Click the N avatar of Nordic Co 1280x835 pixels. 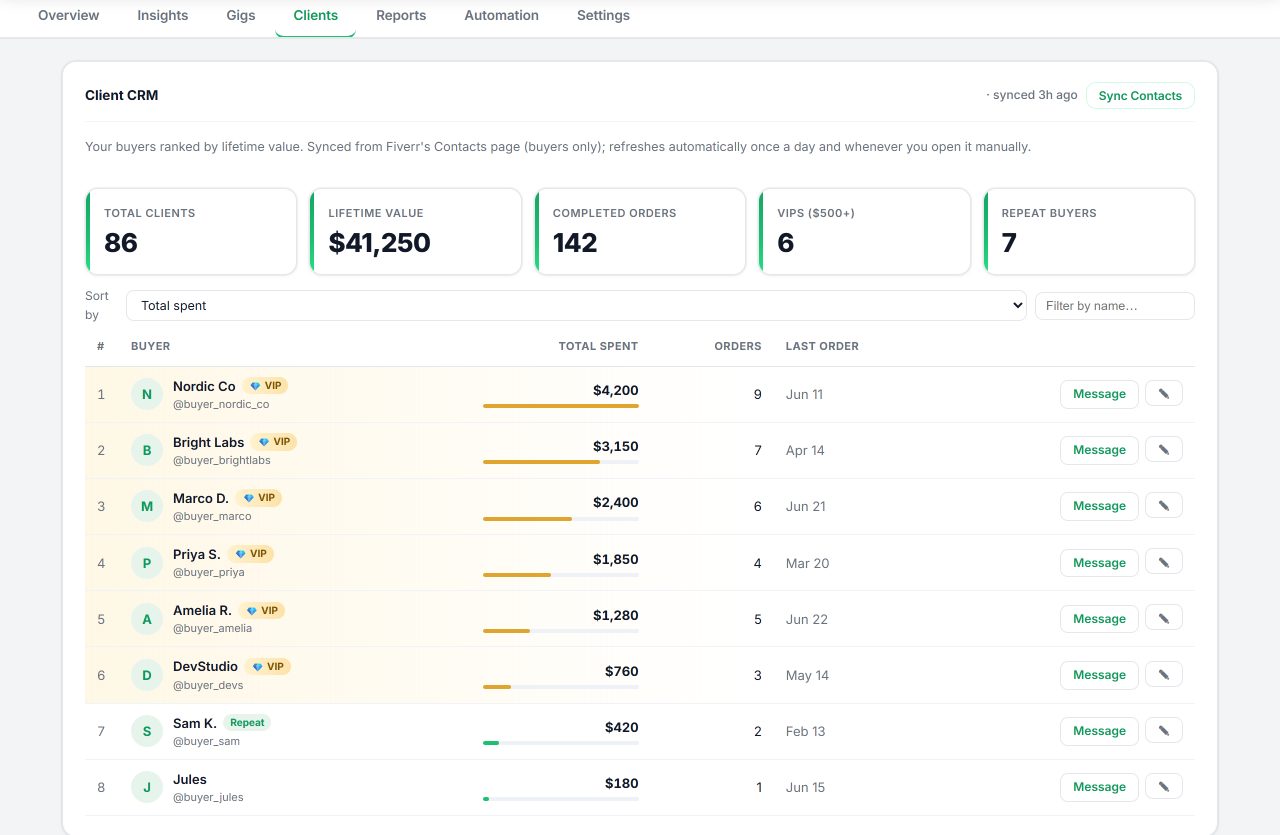pyautogui.click(x=147, y=394)
